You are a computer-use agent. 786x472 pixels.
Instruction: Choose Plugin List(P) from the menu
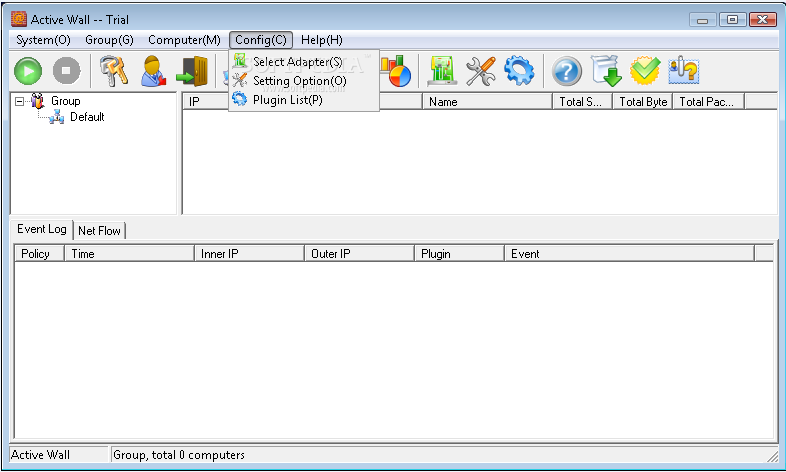pyautogui.click(x=303, y=100)
